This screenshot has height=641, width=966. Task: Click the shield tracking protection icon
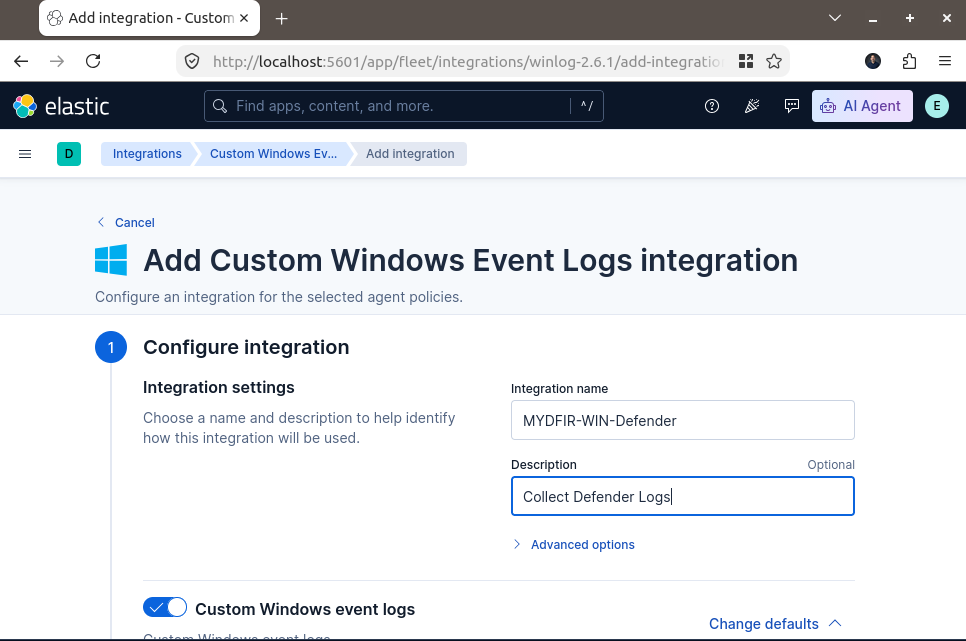click(x=192, y=61)
